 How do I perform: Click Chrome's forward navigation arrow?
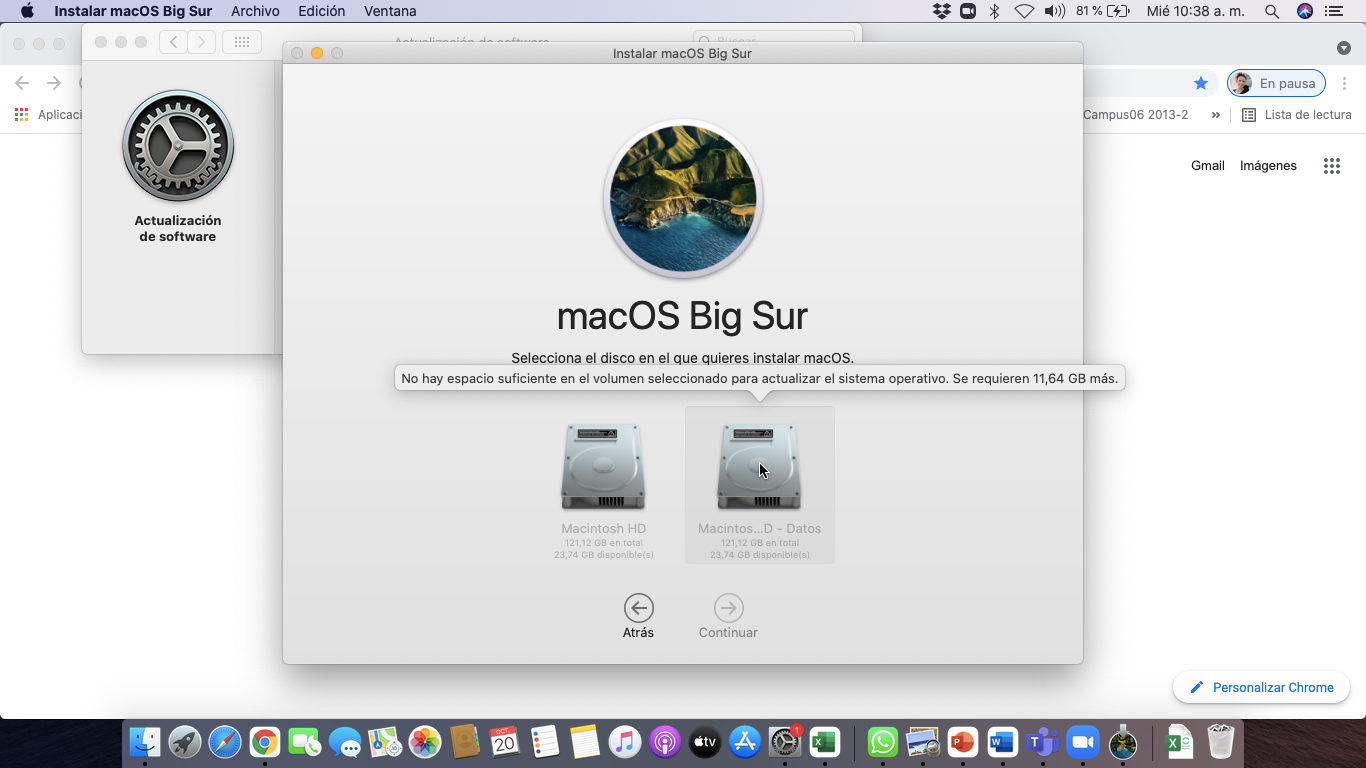(x=54, y=83)
